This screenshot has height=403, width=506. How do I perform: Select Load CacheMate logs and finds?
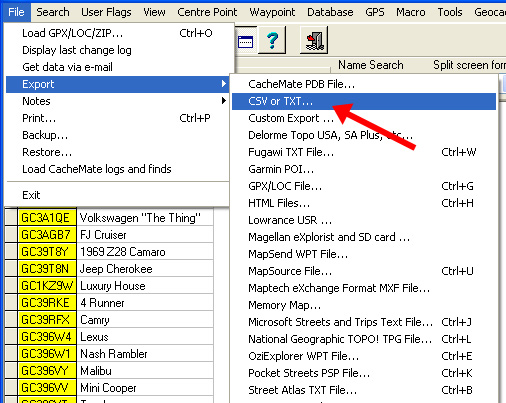(117, 169)
